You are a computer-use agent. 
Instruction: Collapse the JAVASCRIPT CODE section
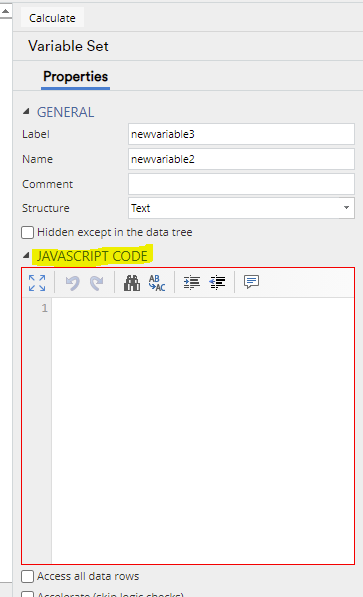pyautogui.click(x=26, y=255)
